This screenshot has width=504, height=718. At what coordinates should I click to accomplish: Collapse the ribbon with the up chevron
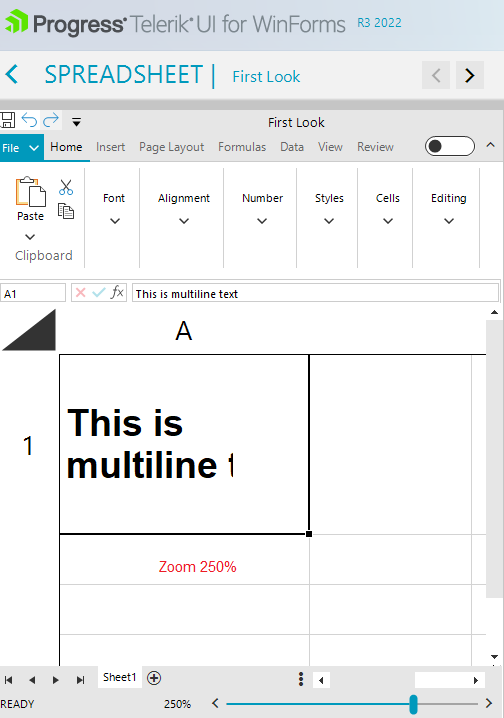coord(490,145)
